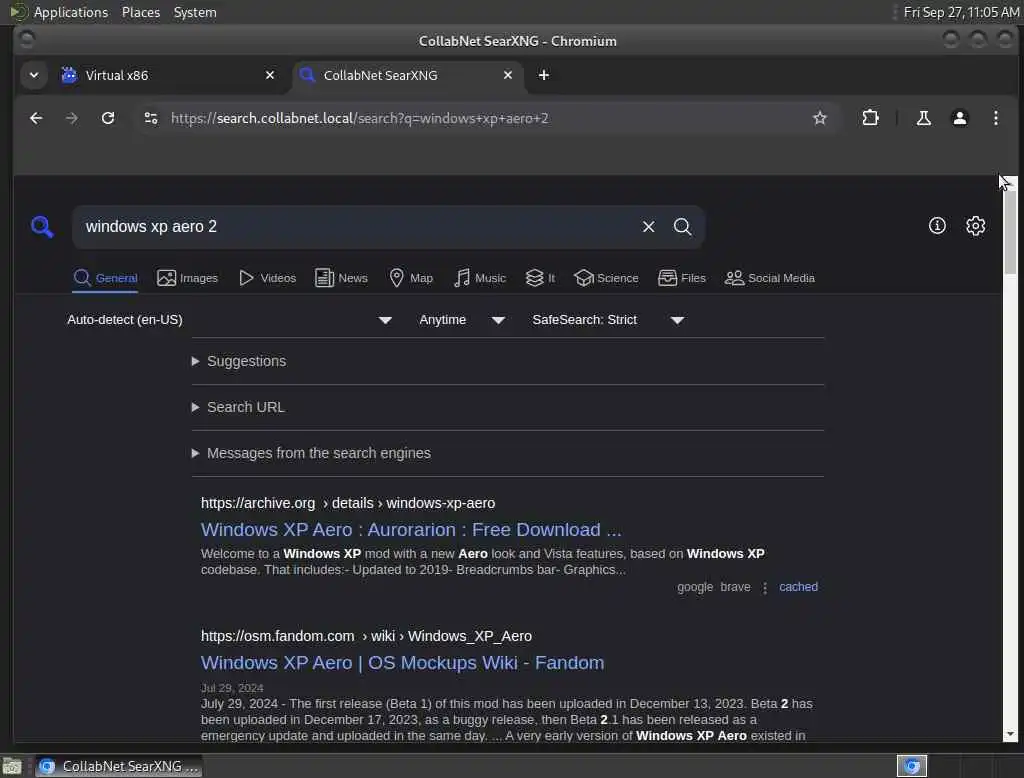Image resolution: width=1024 pixels, height=778 pixels.
Task: Open a new tab with plus button
Action: click(543, 75)
